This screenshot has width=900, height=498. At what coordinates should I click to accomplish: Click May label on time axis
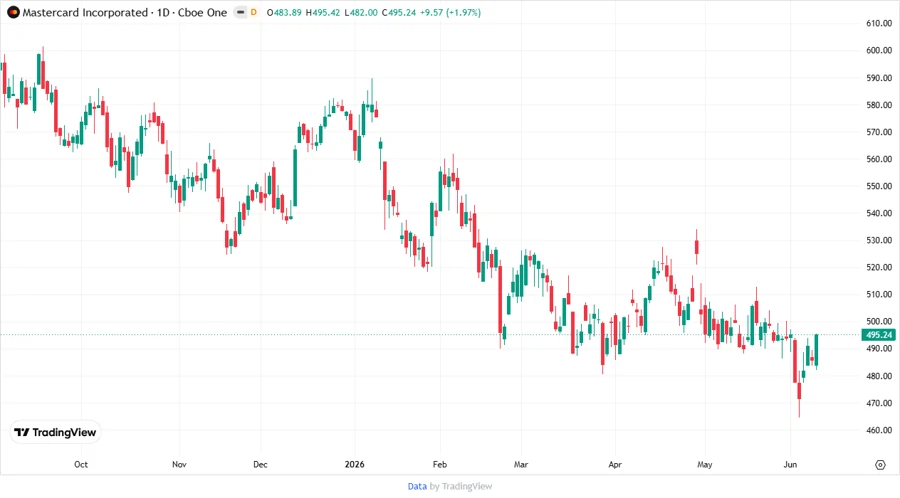[704, 465]
